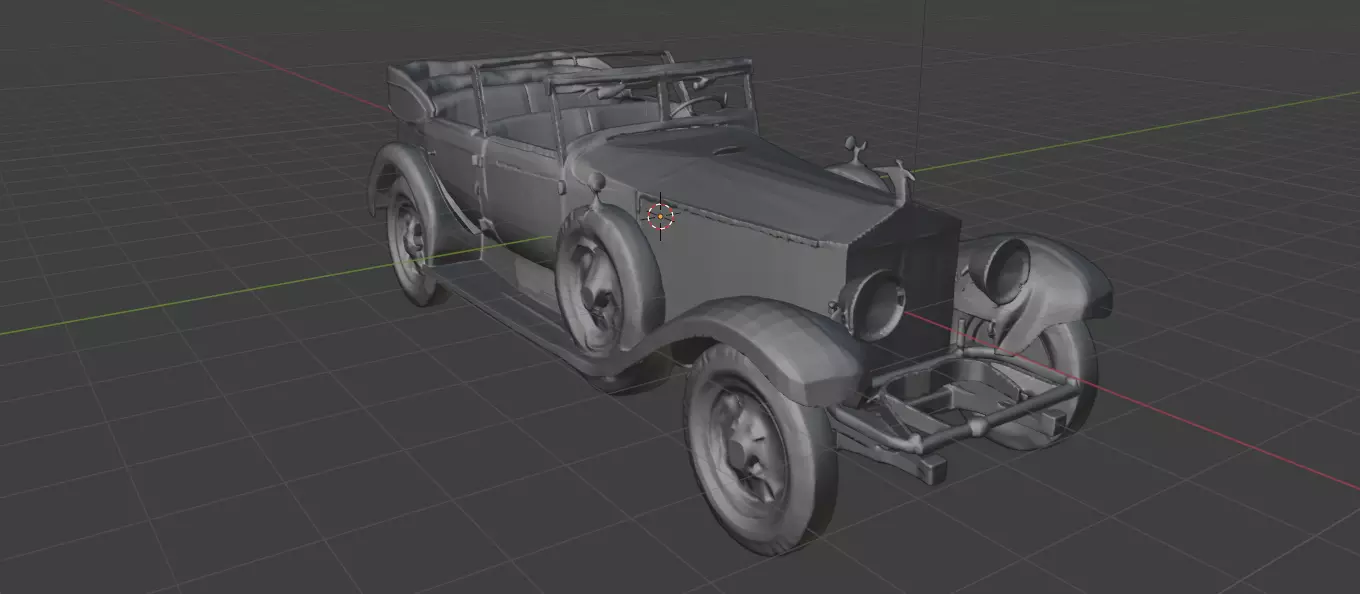This screenshot has height=594, width=1360.
Task: Select the car's front left wheel
Action: pos(762,448)
